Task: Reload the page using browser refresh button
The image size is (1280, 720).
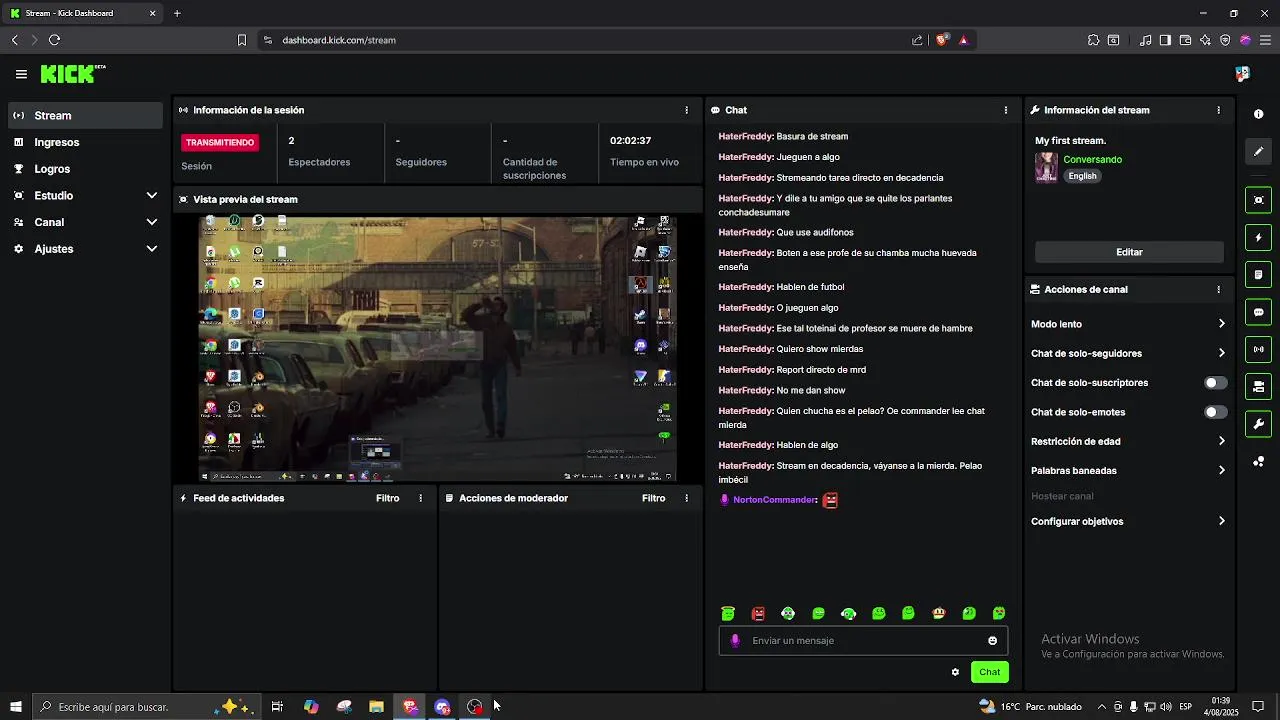Action: 54,40
